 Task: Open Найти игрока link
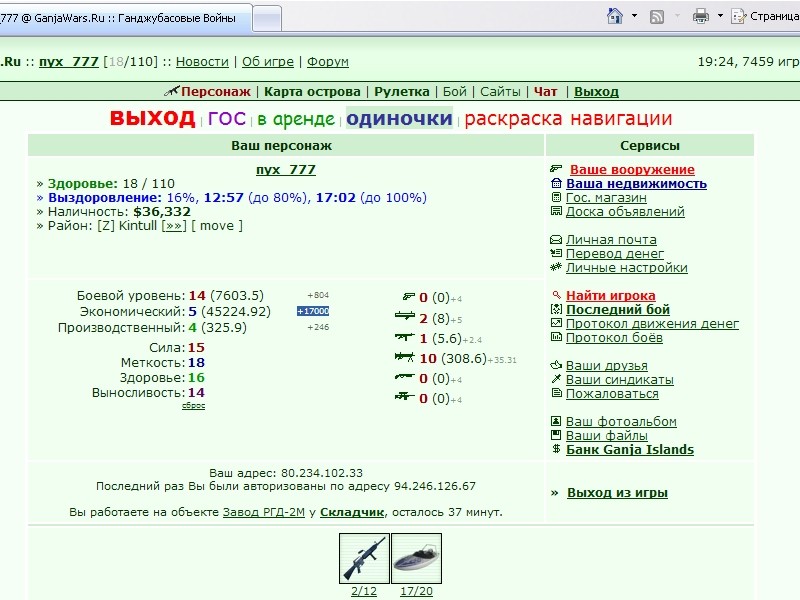click(x=611, y=295)
